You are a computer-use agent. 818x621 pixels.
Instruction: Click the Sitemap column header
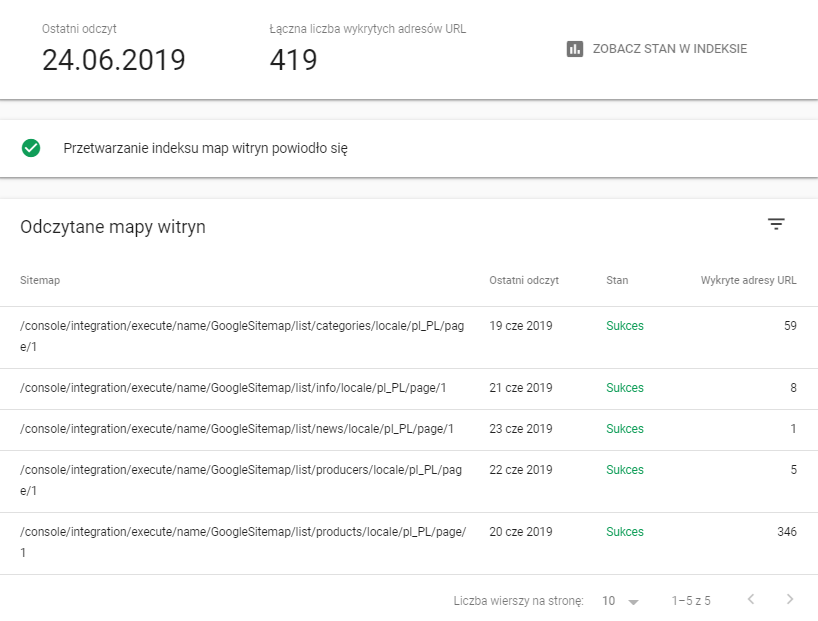[40, 280]
